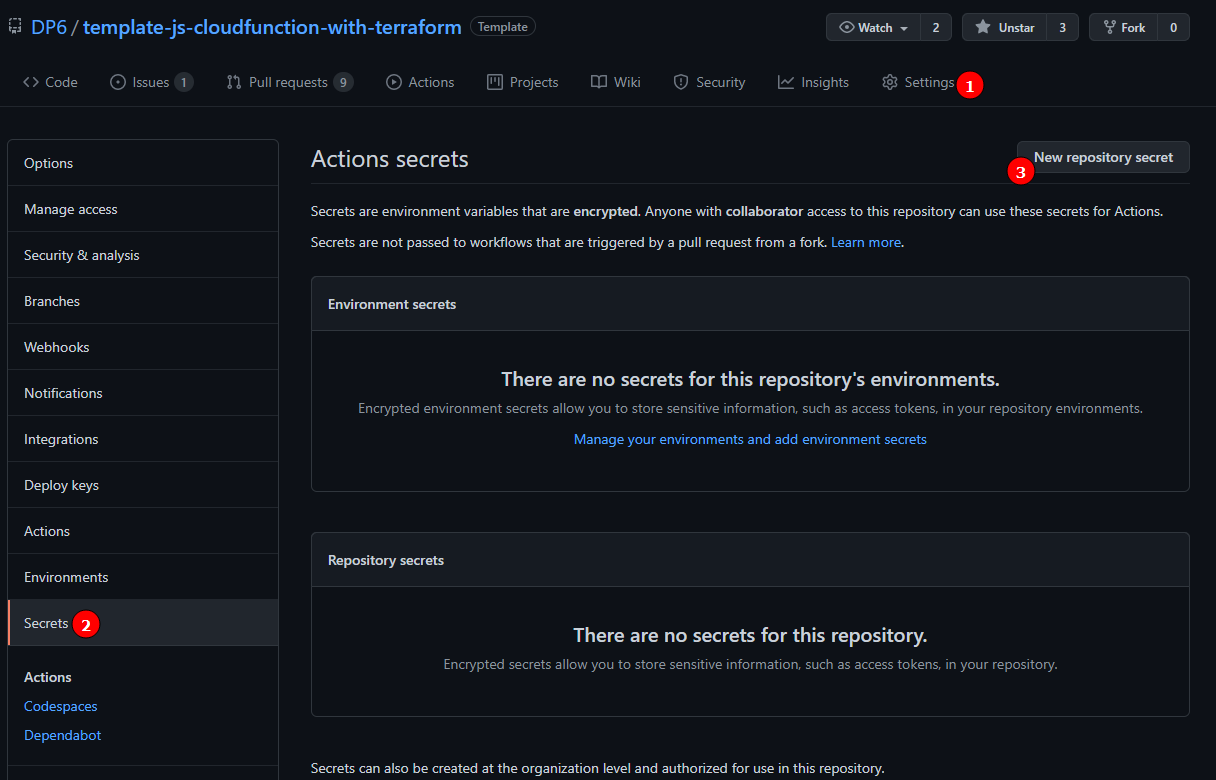Fork this repository
This screenshot has height=780, width=1216.
point(1123,27)
